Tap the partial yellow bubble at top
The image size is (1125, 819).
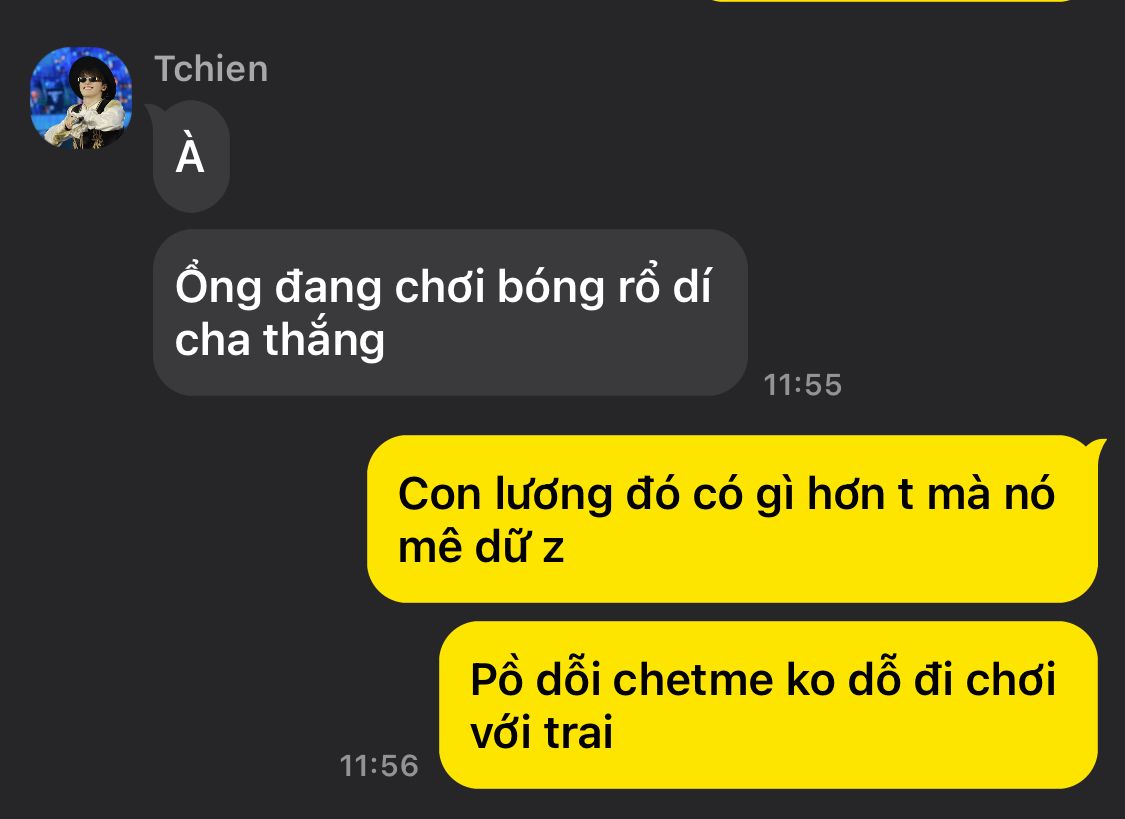point(890,1)
